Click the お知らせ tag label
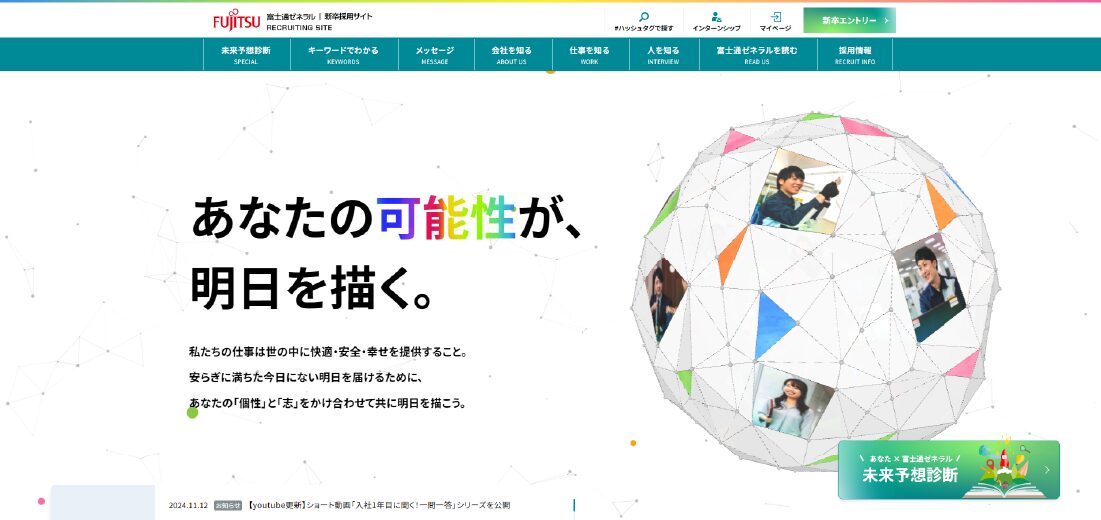 pos(228,505)
